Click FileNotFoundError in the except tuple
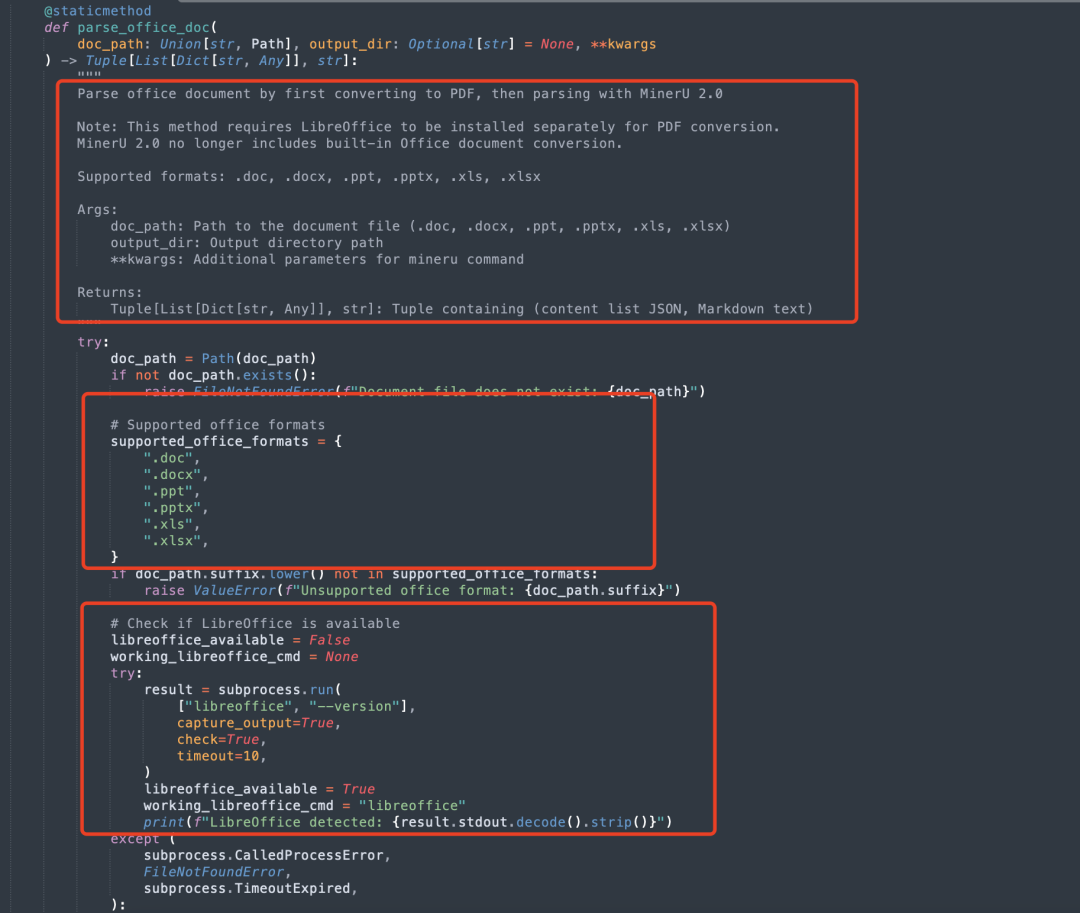 [x=214, y=872]
